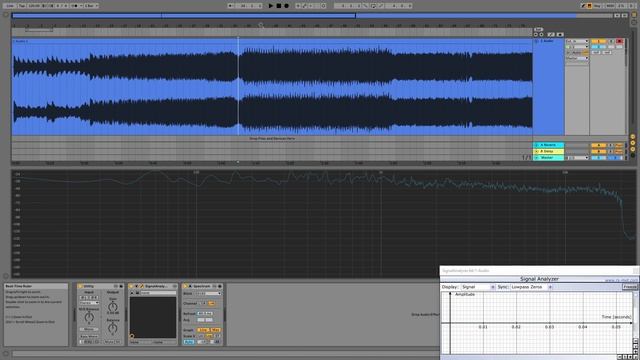Toggle Lock Envelopes button
Viewport: 640px width, 360px height.
tap(560, 35)
